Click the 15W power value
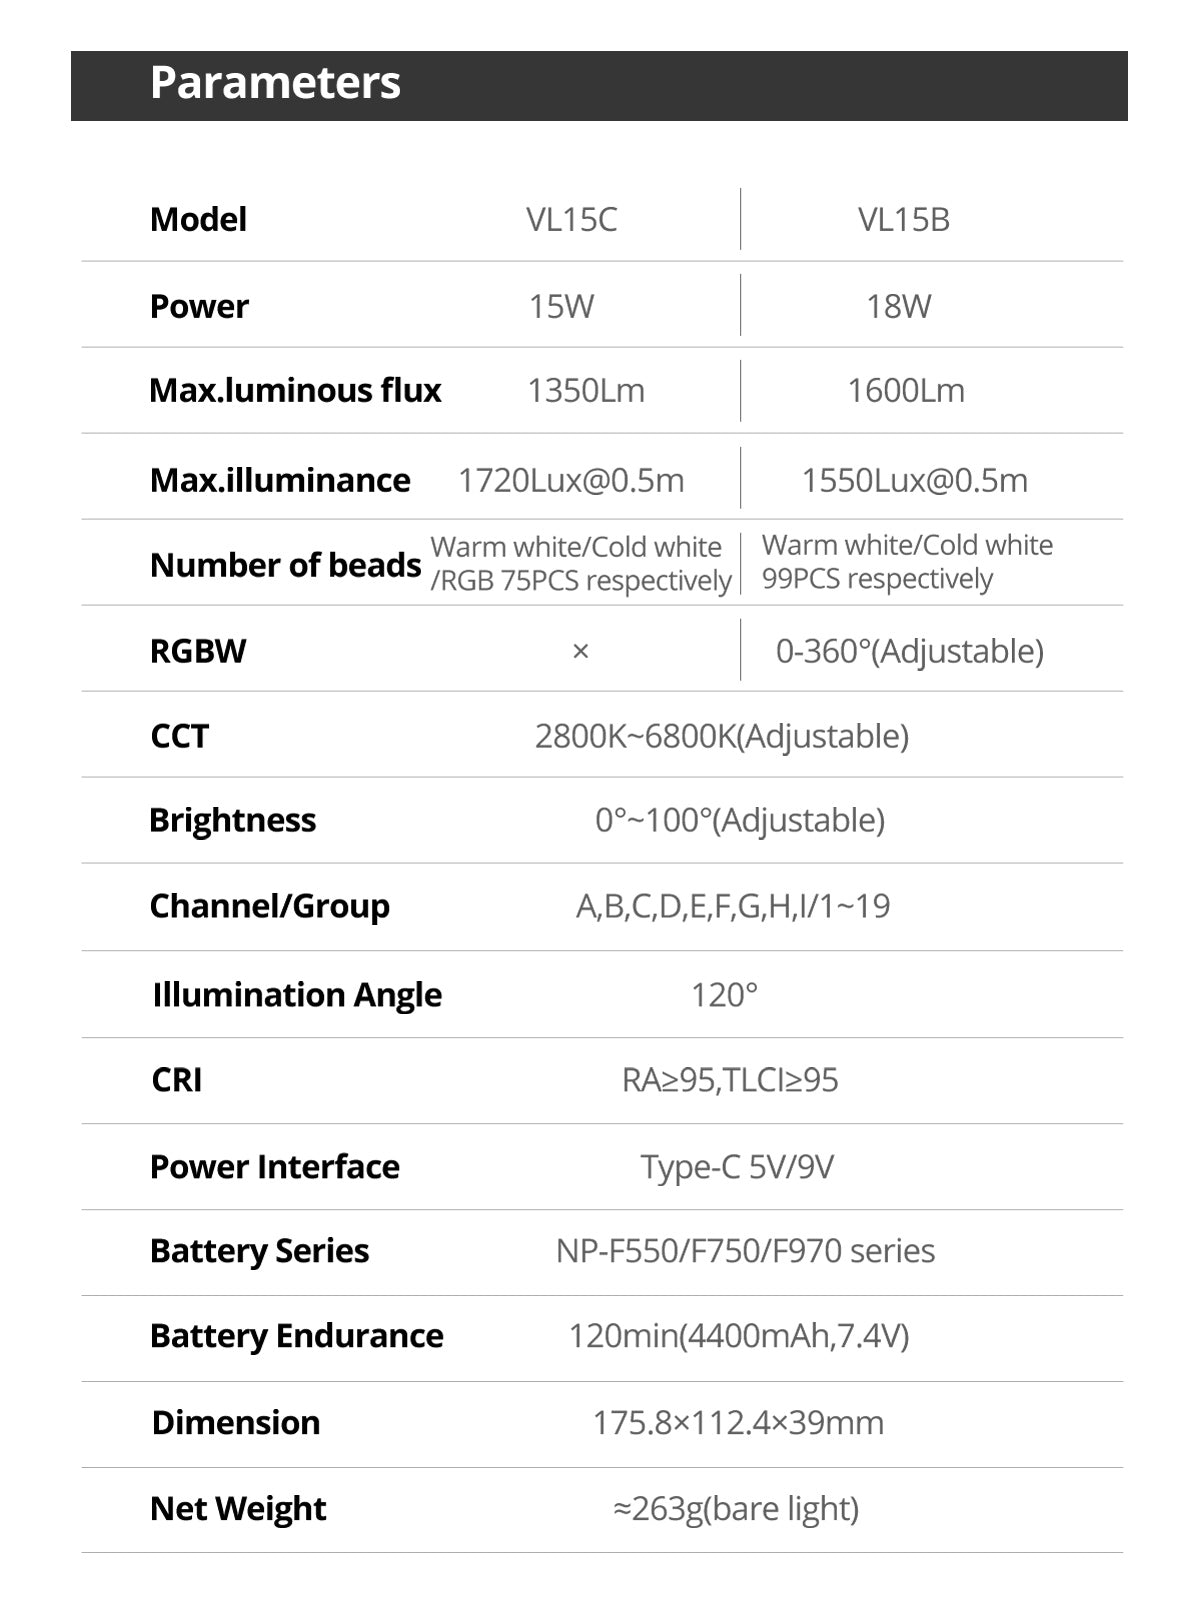 (x=561, y=306)
